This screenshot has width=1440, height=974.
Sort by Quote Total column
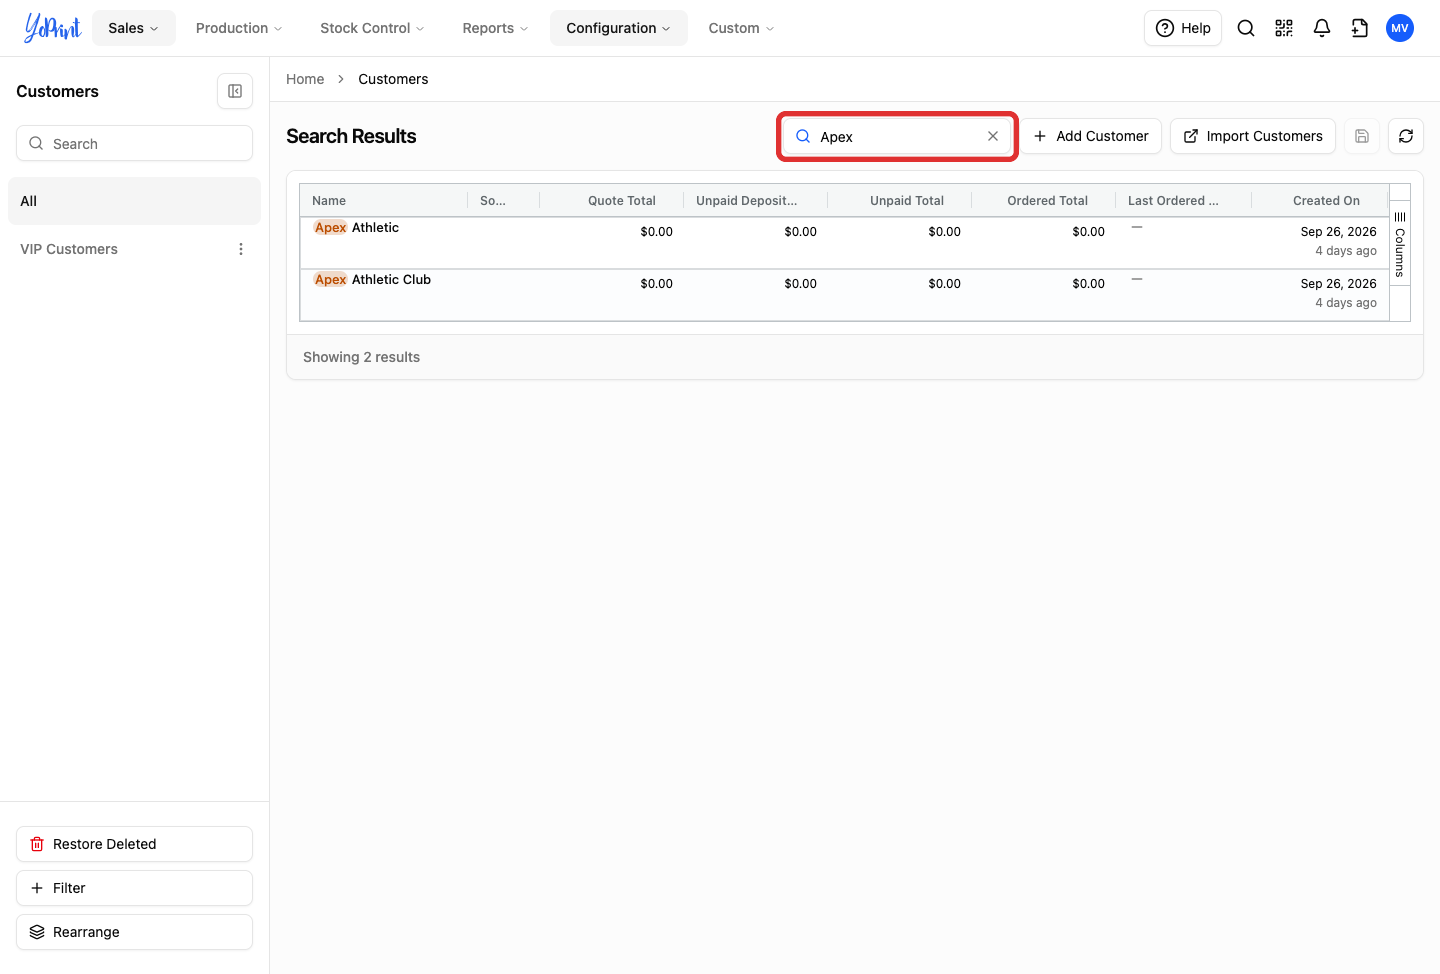[x=612, y=200]
